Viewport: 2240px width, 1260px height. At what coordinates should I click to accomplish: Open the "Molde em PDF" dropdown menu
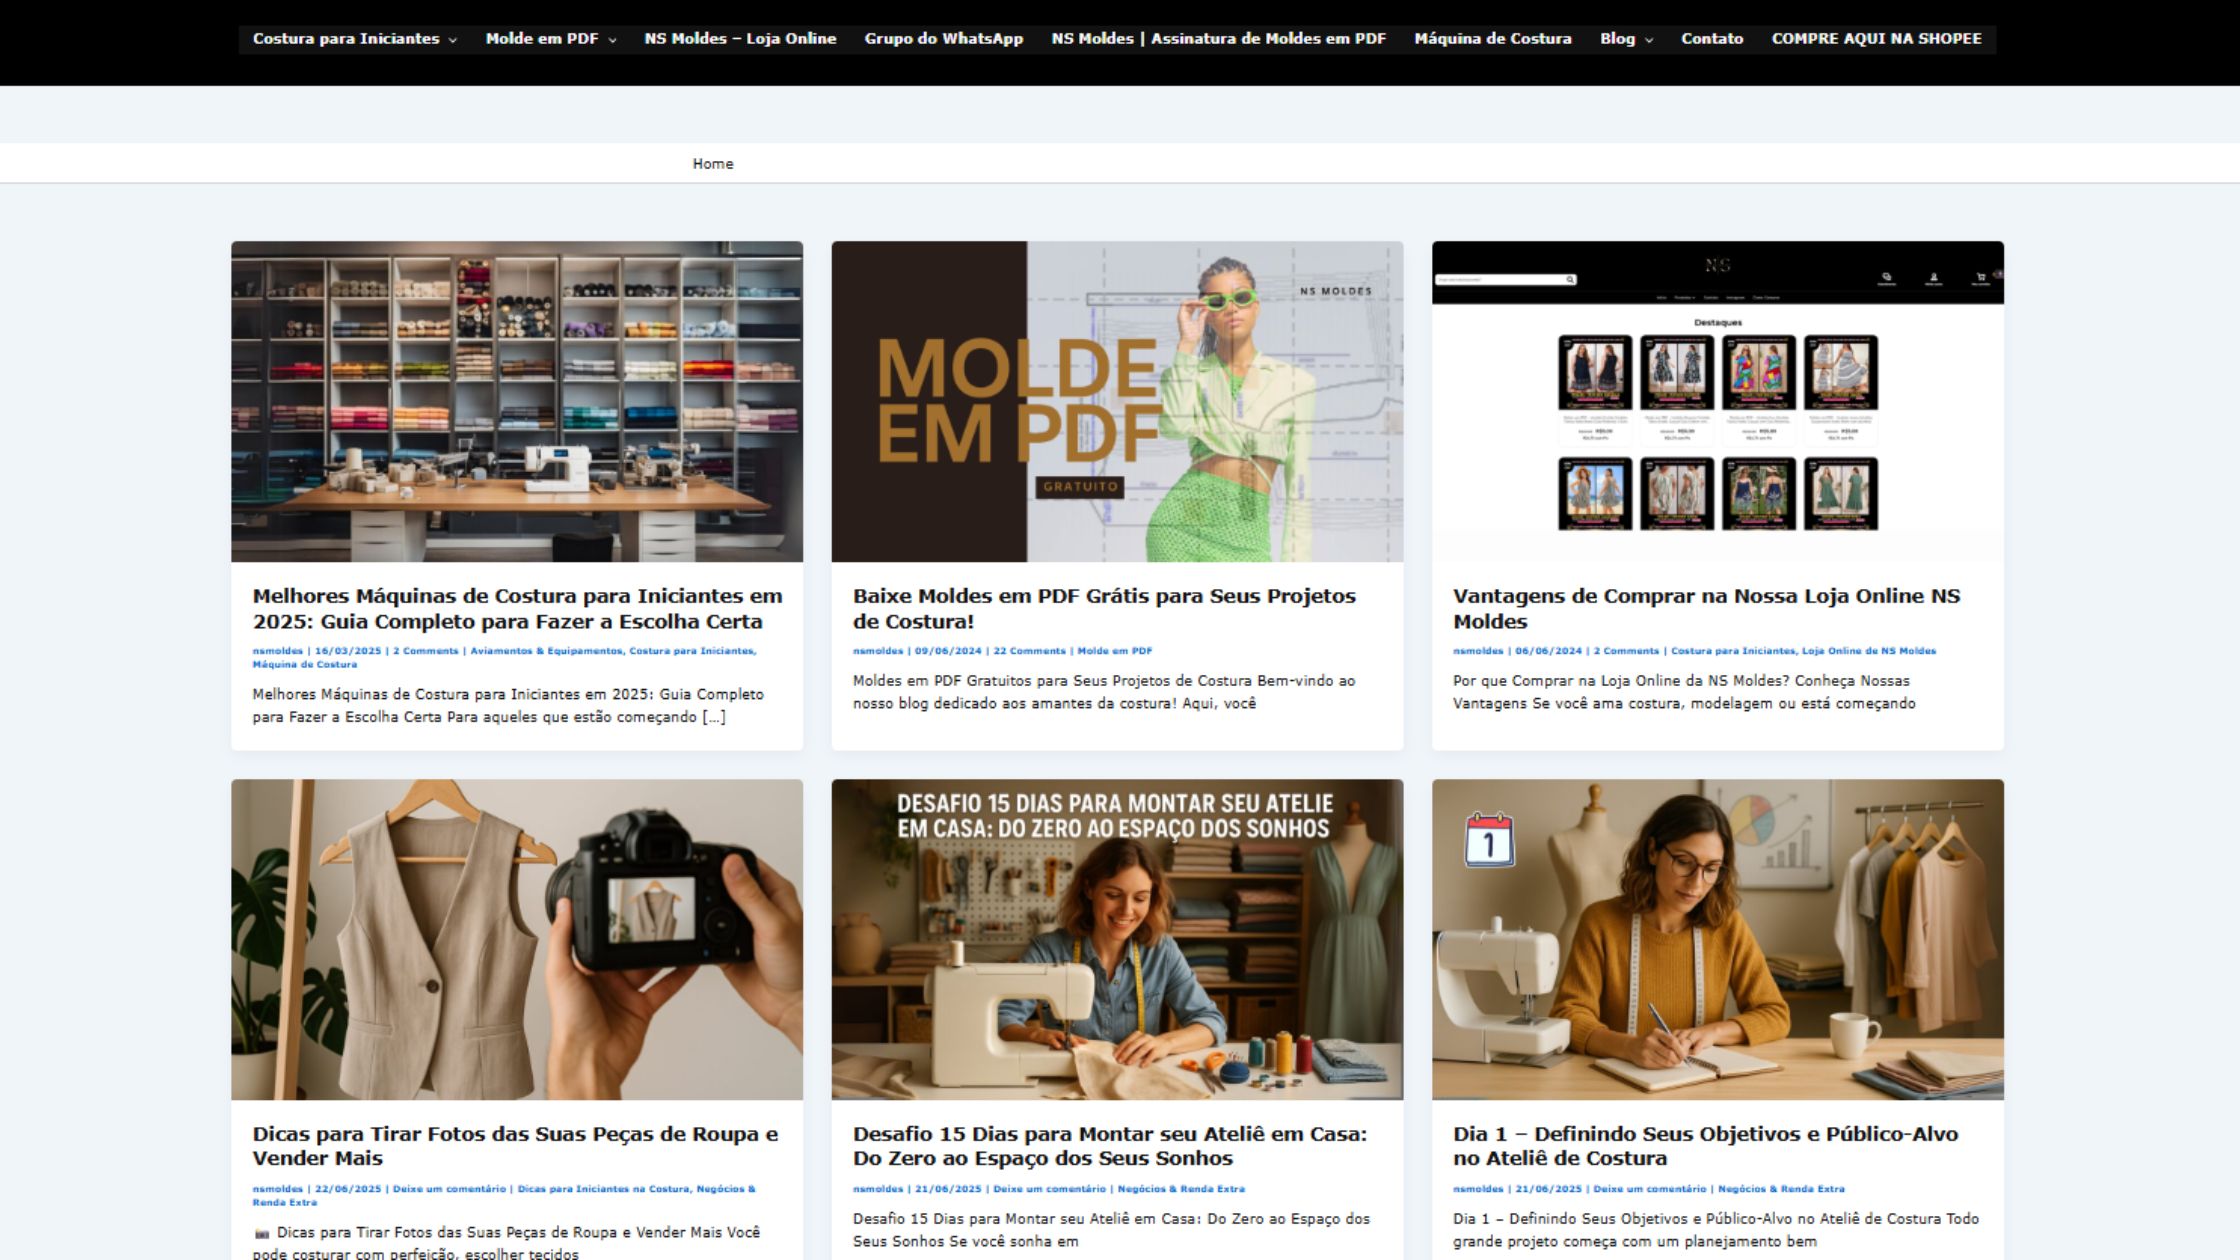(542, 39)
